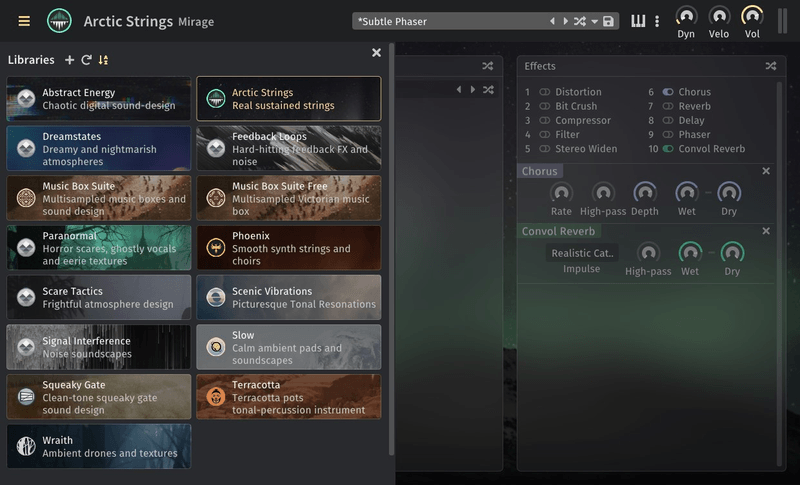Open the hamburger main menu
This screenshot has height=485, width=800.
[24, 21]
